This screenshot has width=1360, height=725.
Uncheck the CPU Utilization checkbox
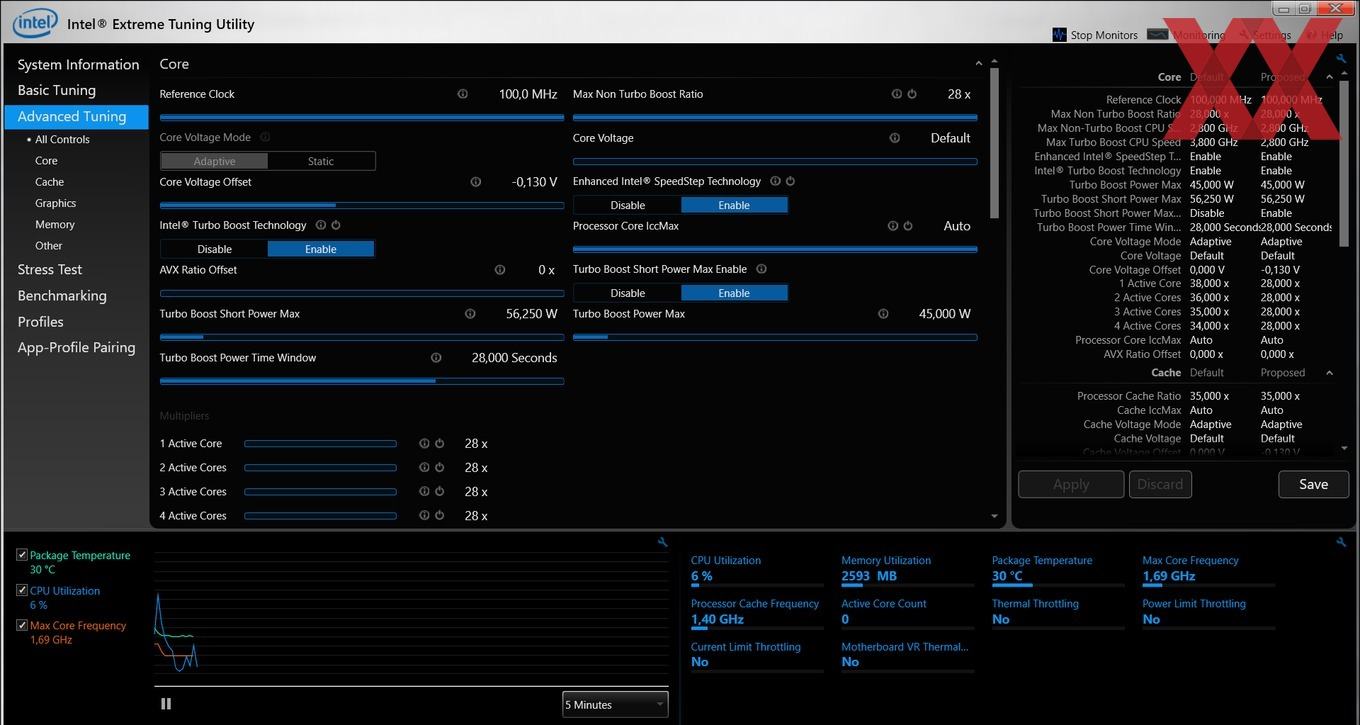22,591
